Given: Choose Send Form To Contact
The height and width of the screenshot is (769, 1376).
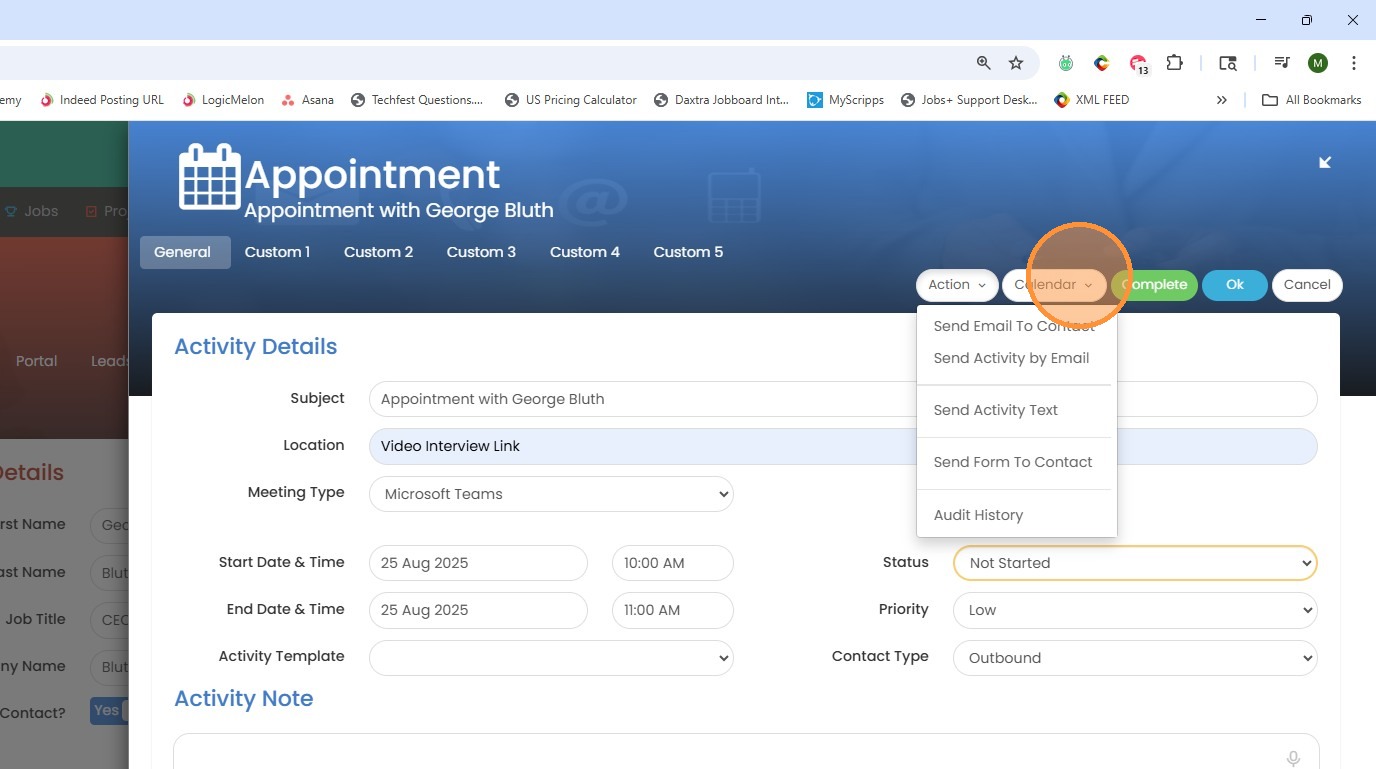Looking at the screenshot, I should (1012, 462).
